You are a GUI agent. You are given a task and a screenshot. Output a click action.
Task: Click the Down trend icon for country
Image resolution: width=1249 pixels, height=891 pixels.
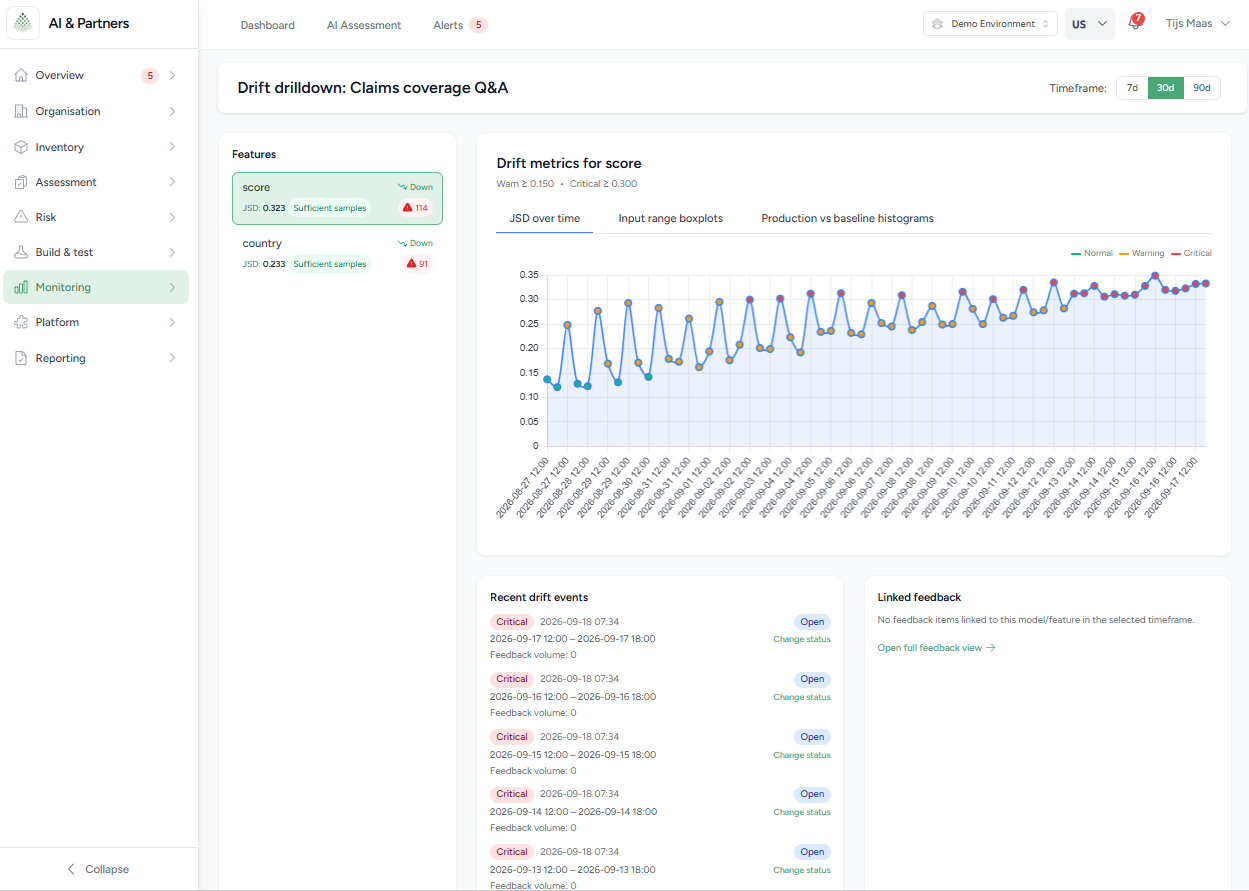point(402,243)
